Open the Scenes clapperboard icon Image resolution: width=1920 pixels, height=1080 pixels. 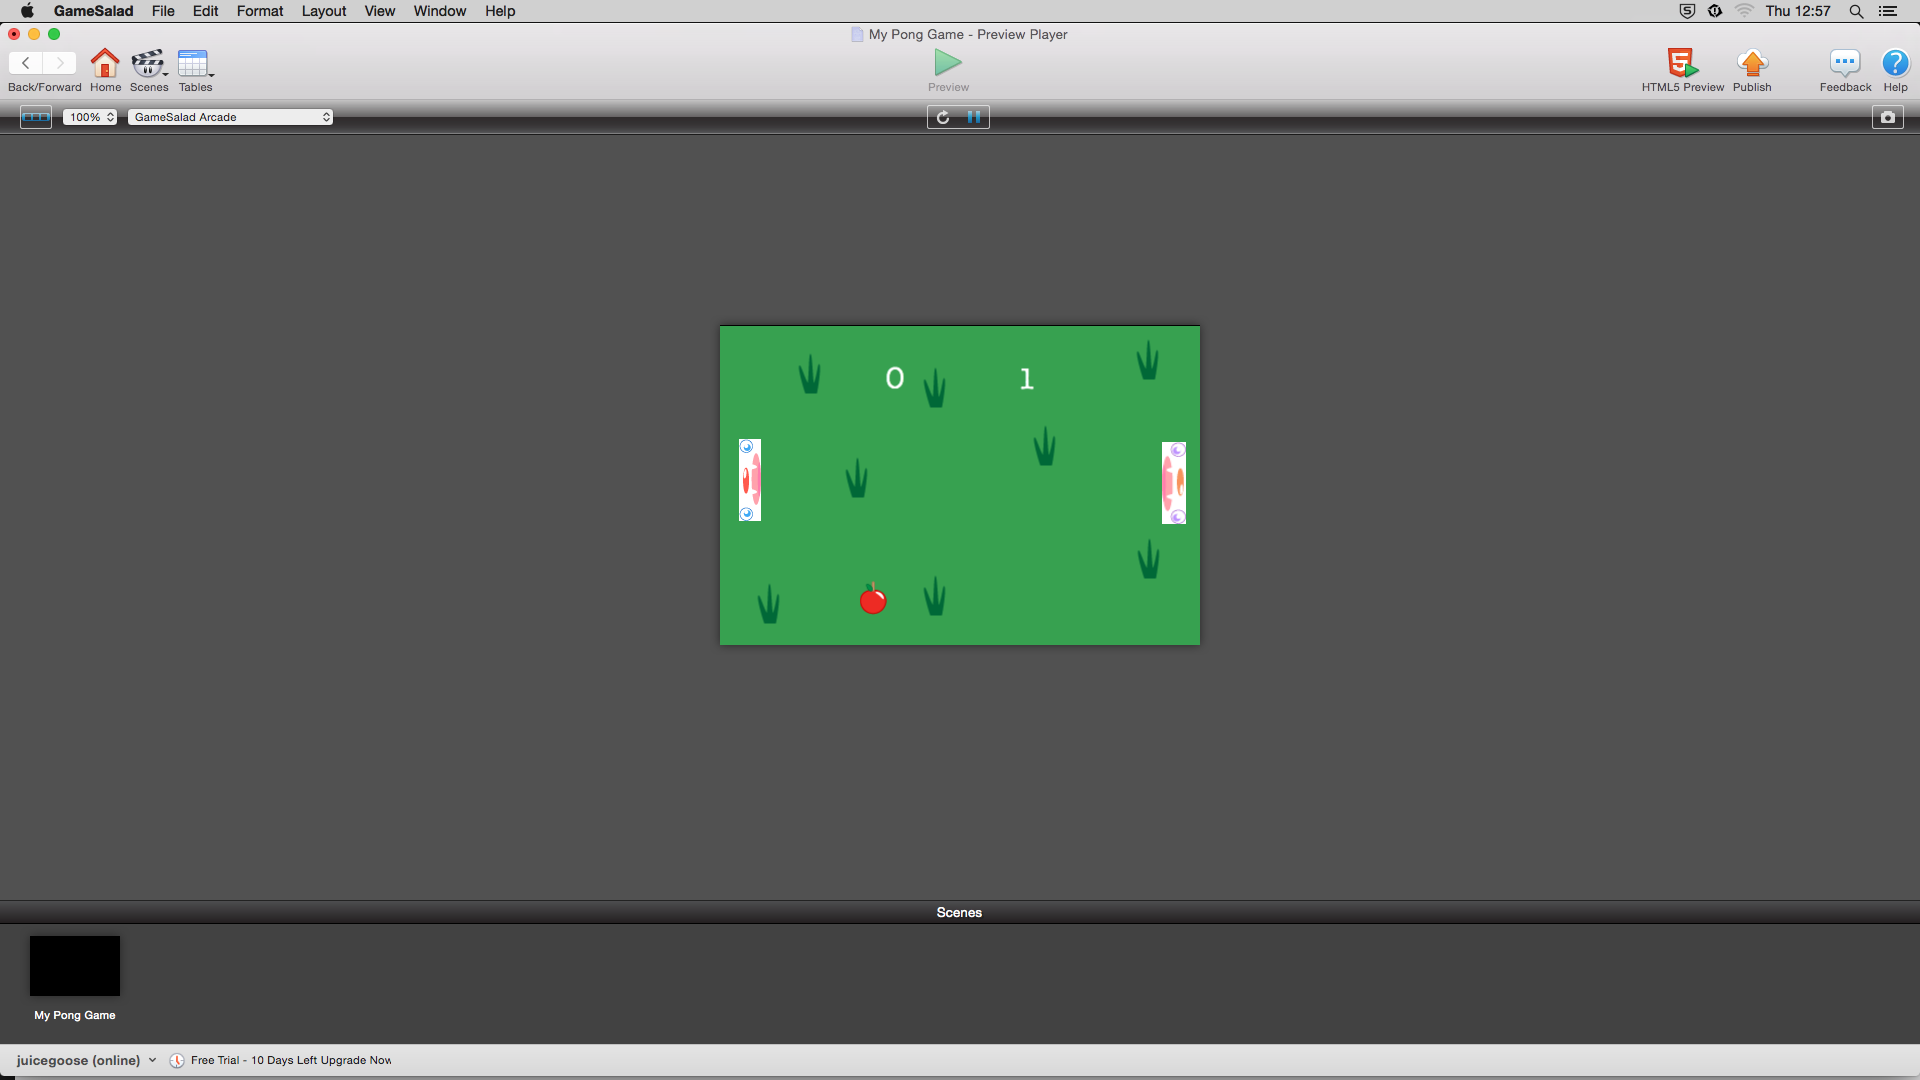coord(148,64)
